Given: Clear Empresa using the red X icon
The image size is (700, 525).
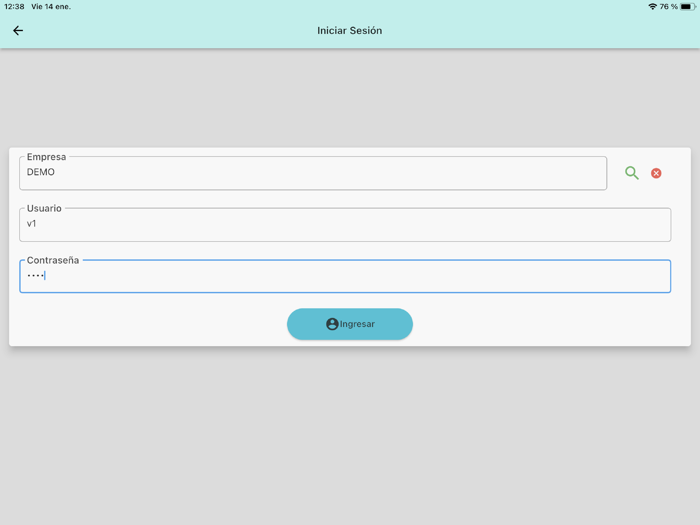Looking at the screenshot, I should tap(656, 173).
